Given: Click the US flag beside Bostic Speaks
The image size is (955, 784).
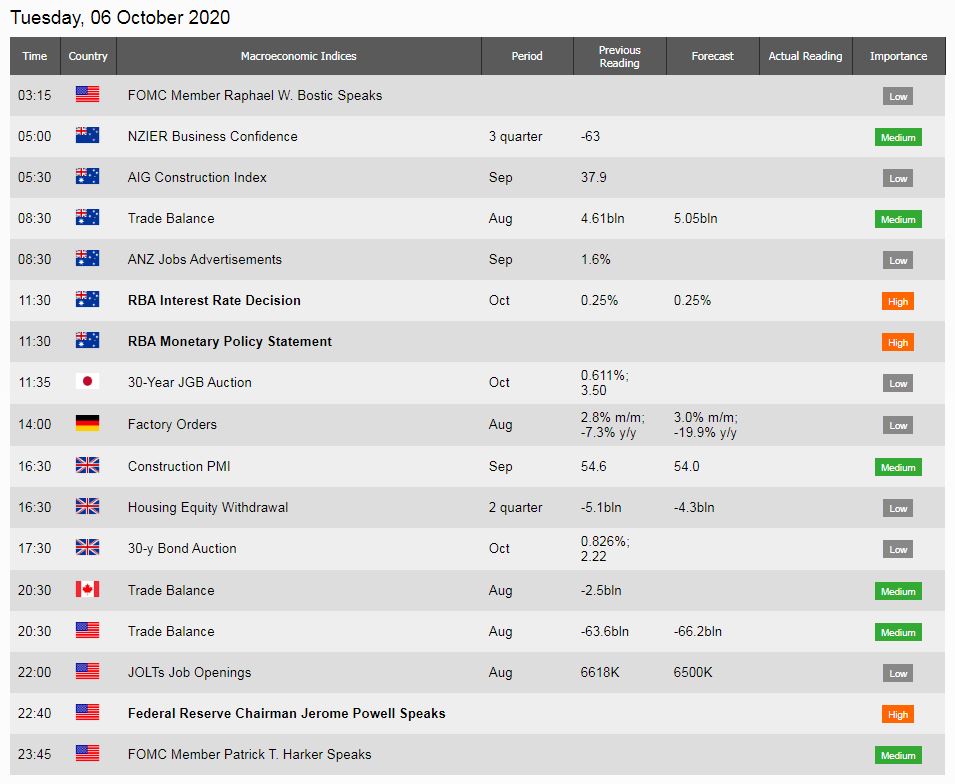Looking at the screenshot, I should point(87,94).
